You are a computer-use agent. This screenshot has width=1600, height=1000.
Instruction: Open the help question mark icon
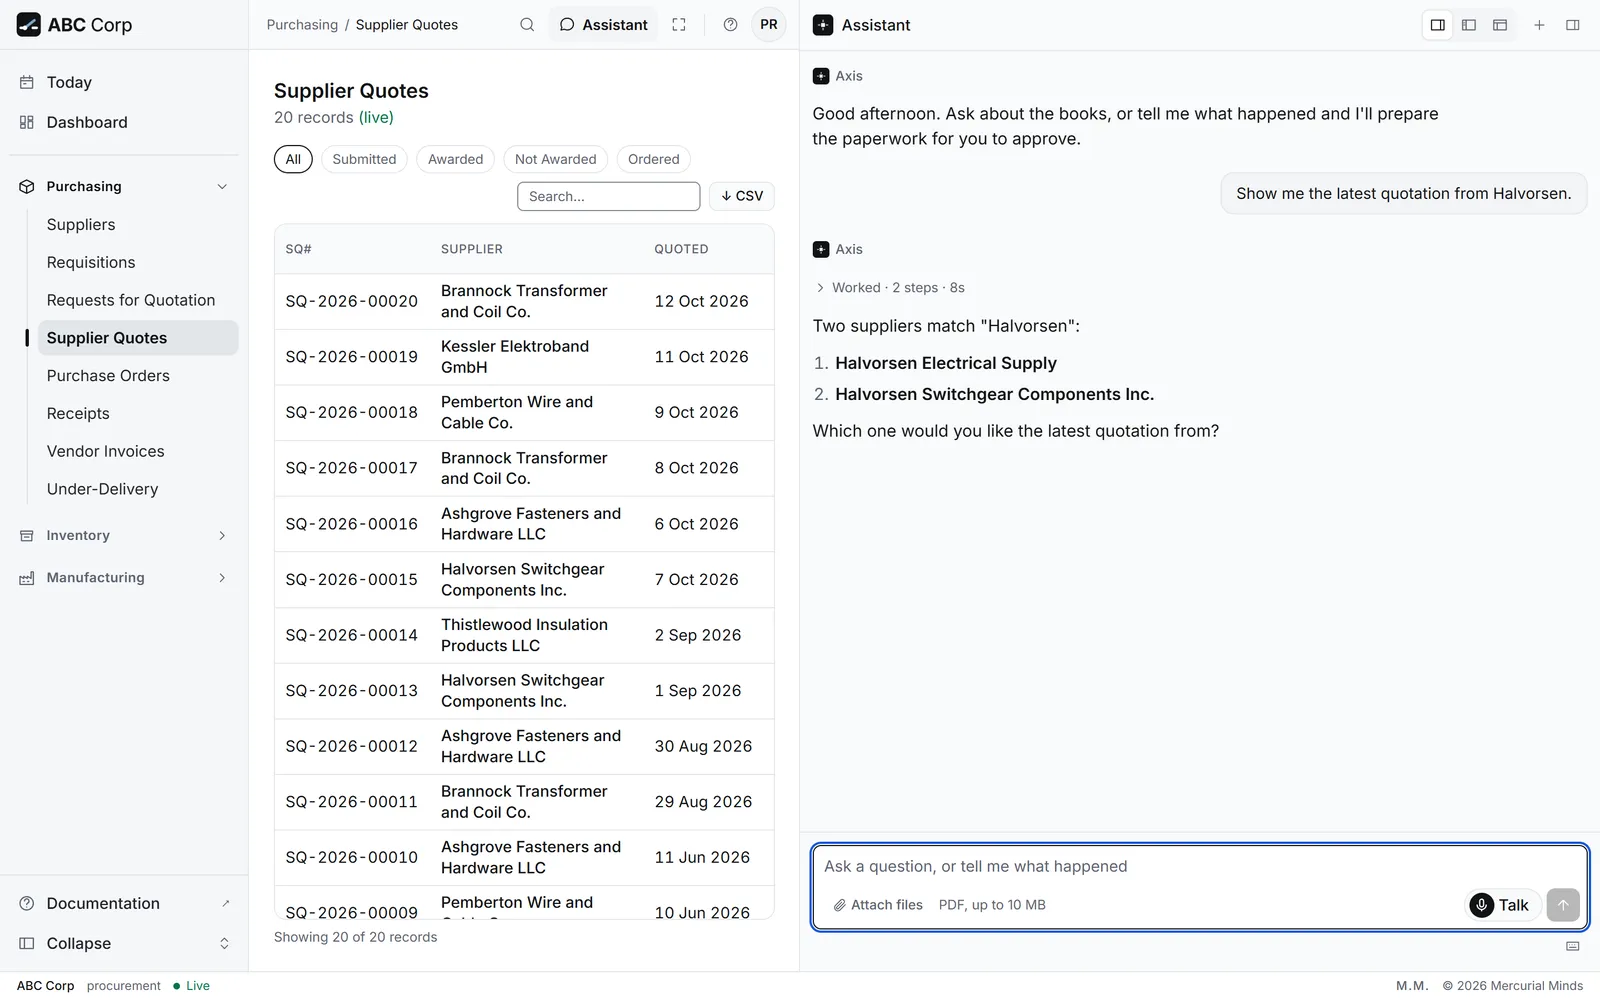pos(731,25)
